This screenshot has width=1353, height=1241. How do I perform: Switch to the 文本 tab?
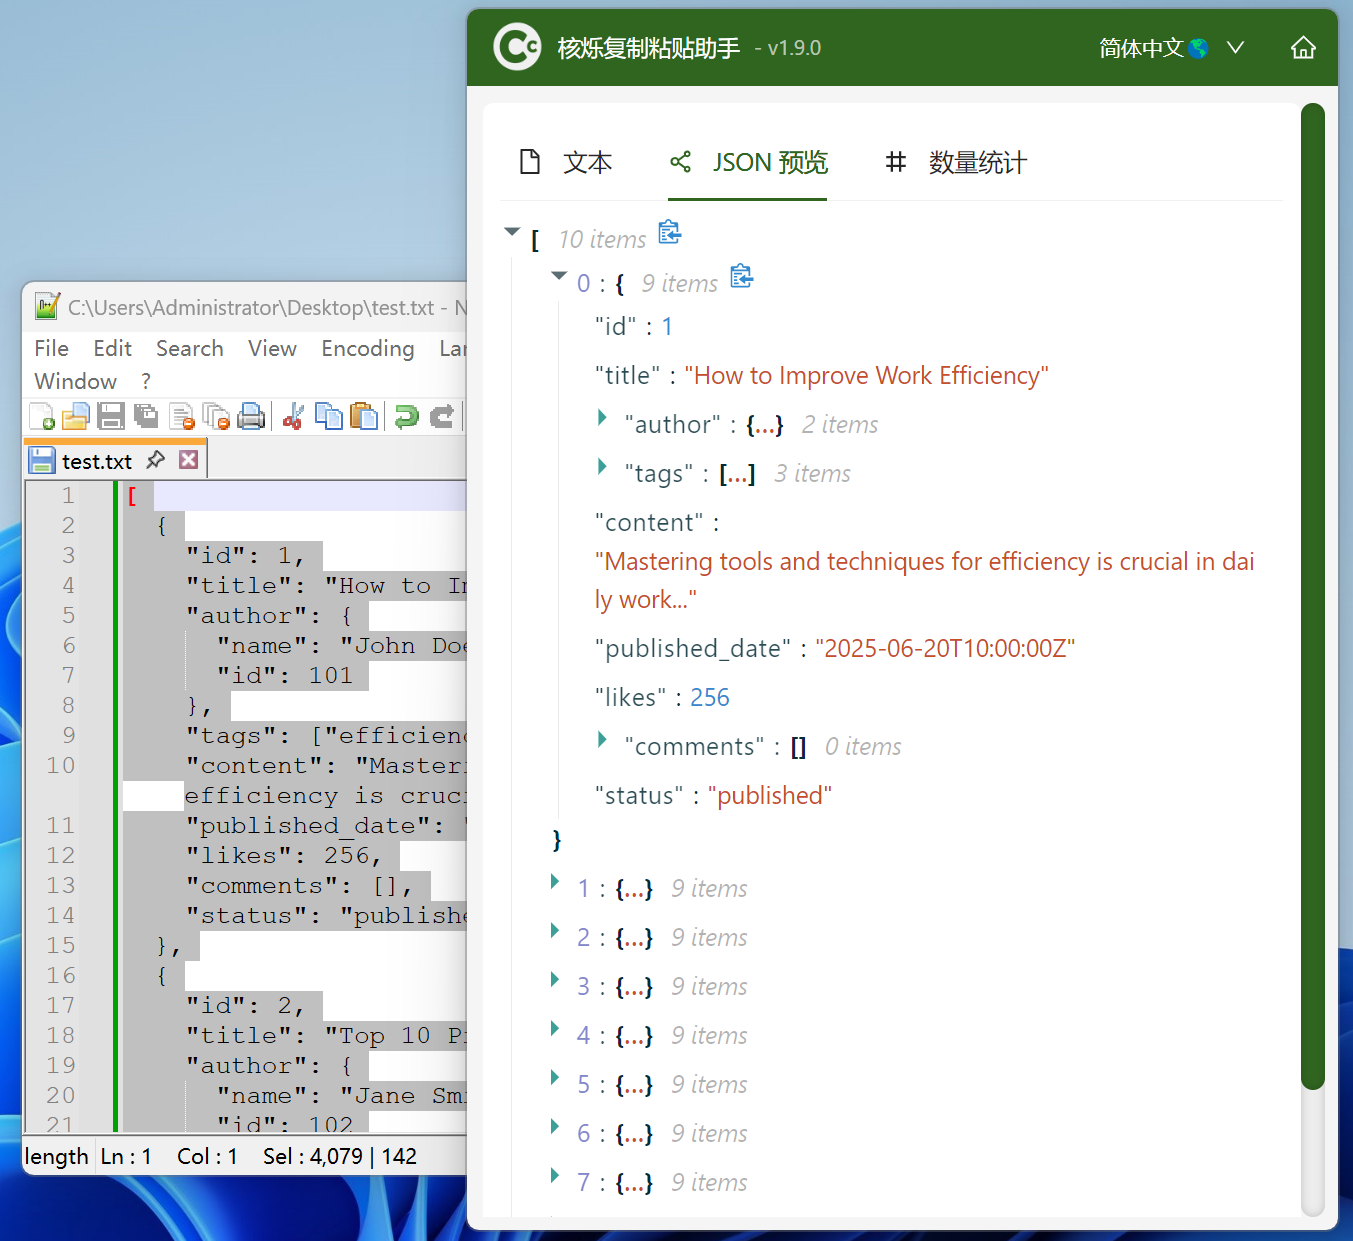point(566,162)
